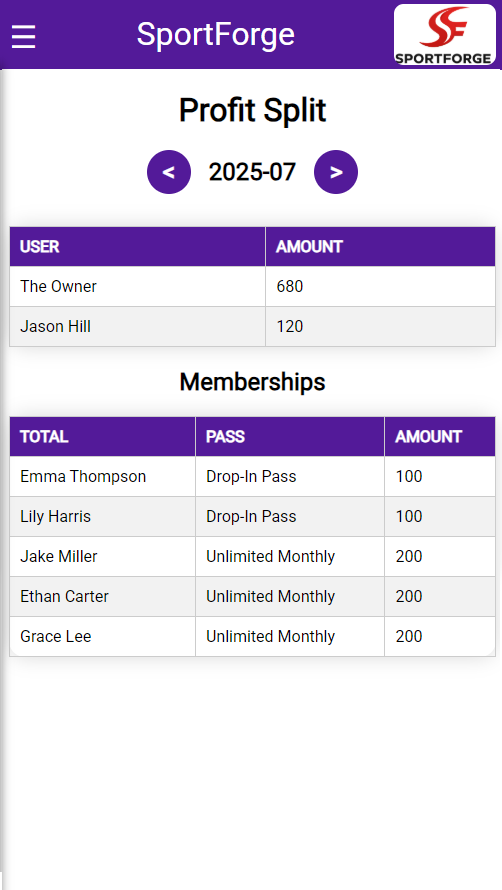The image size is (502, 890).
Task: Select Emma Thompson membership row
Action: (252, 477)
